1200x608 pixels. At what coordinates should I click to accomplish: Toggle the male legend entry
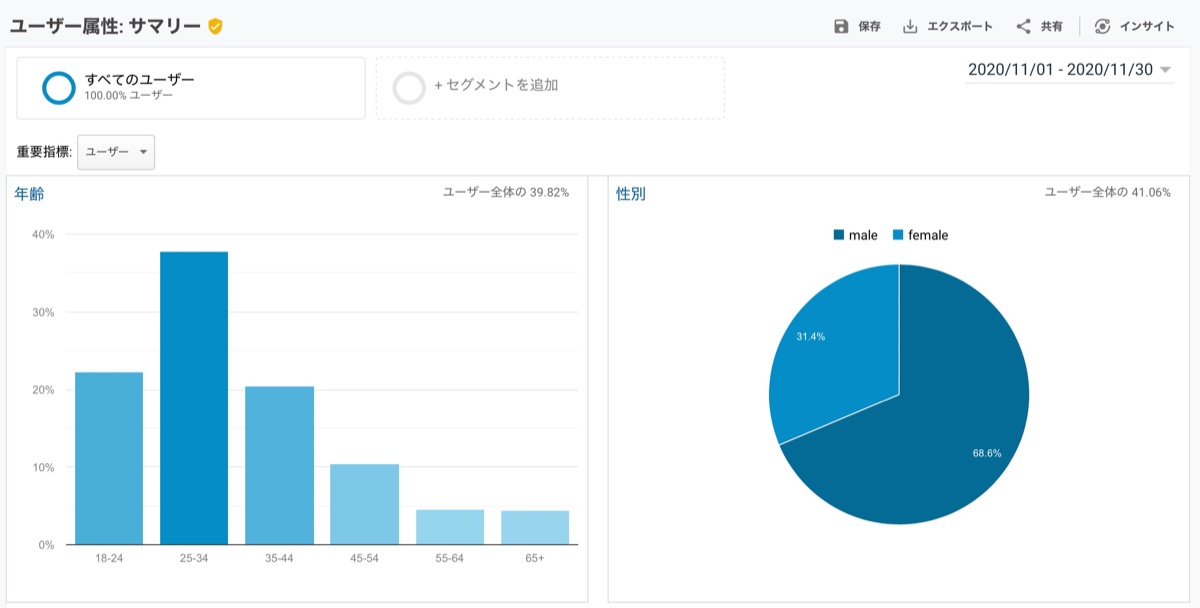click(855, 235)
